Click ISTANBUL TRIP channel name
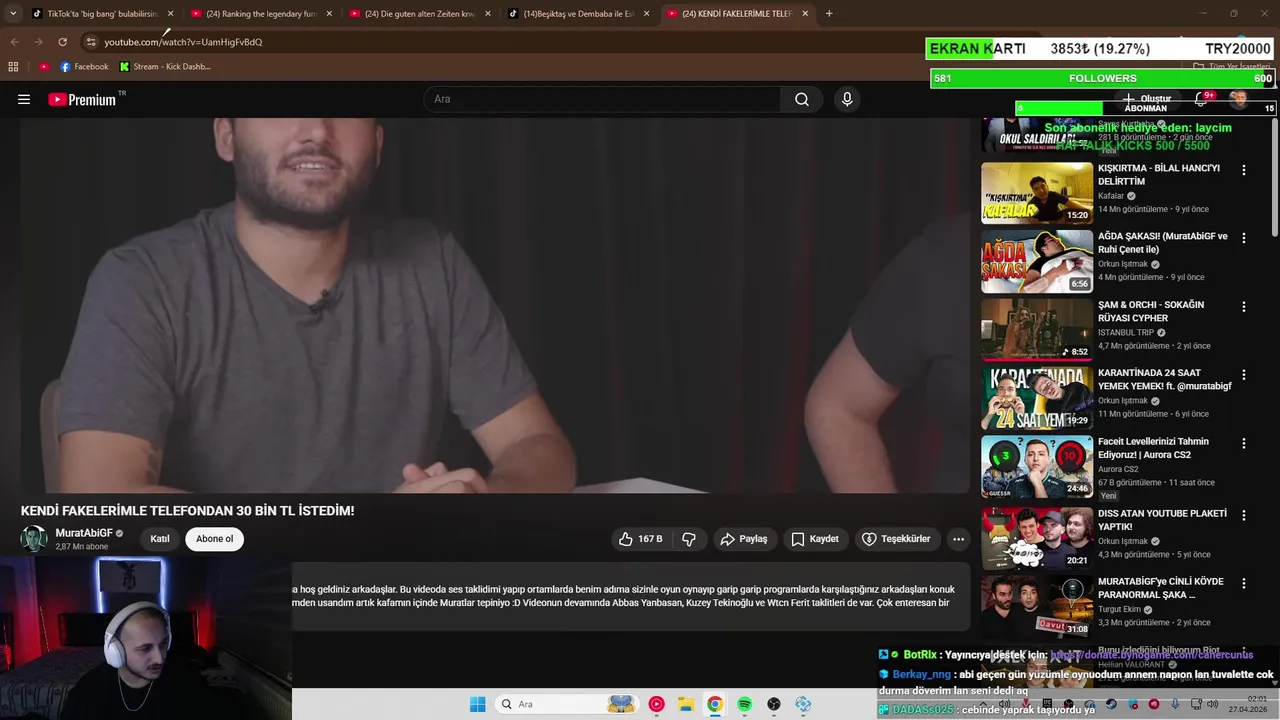The image size is (1280, 720). [1126, 333]
